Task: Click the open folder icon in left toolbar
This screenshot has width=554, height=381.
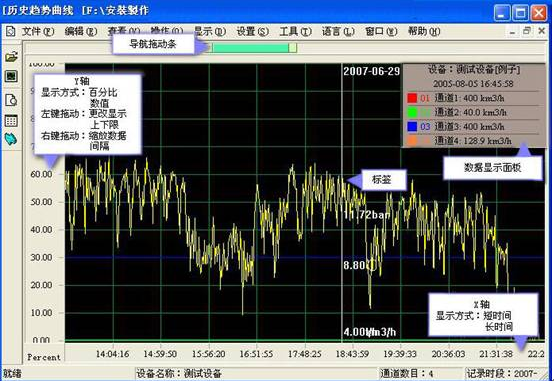Action: coord(11,57)
